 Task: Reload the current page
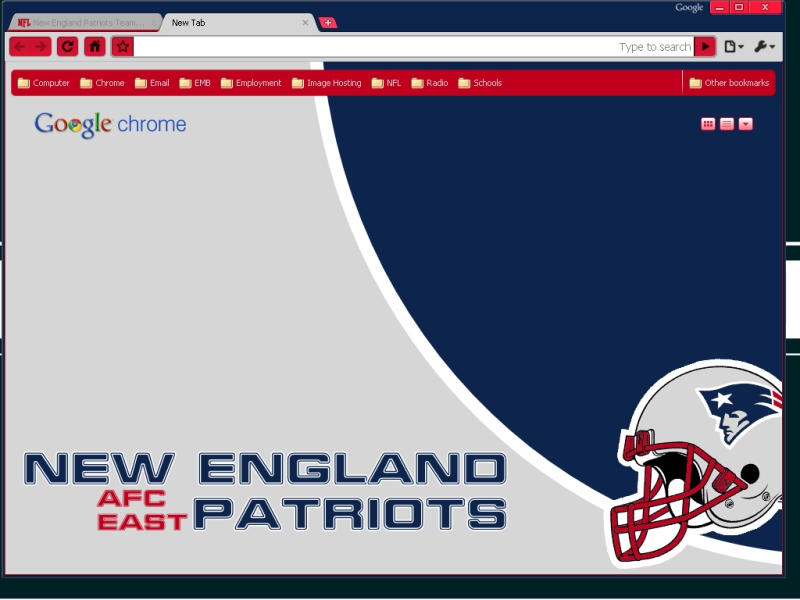pyautogui.click(x=66, y=45)
